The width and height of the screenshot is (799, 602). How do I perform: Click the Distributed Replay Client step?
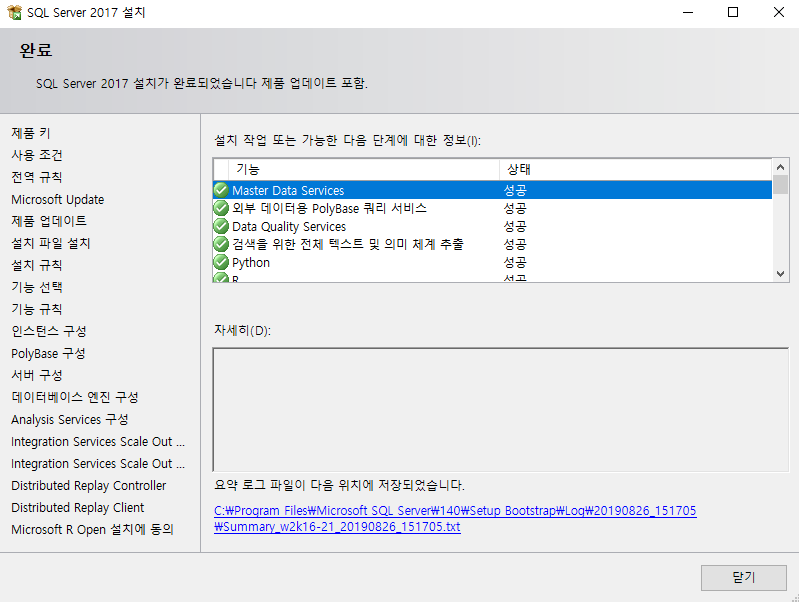77,508
